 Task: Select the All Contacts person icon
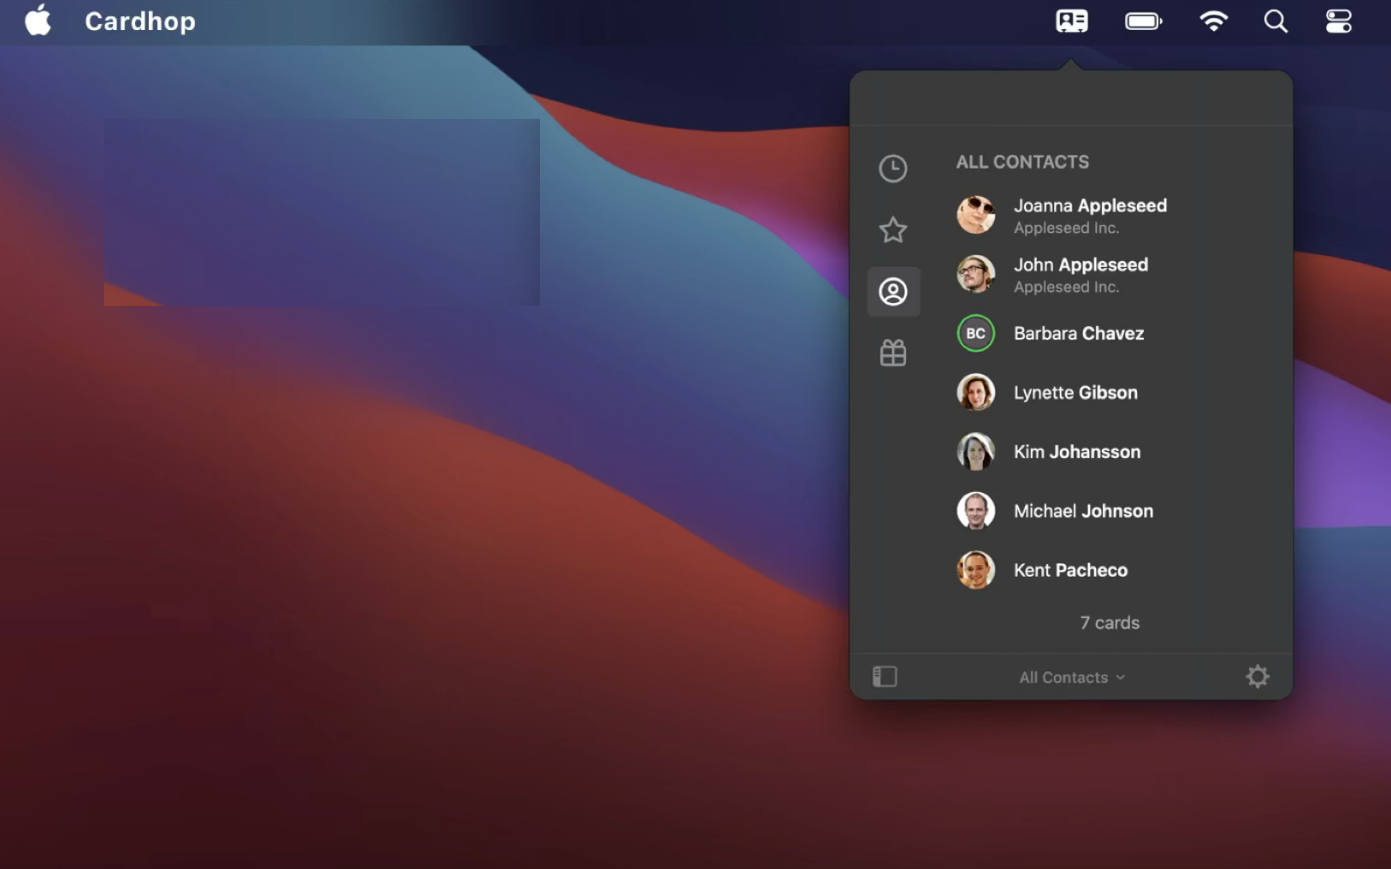point(893,291)
